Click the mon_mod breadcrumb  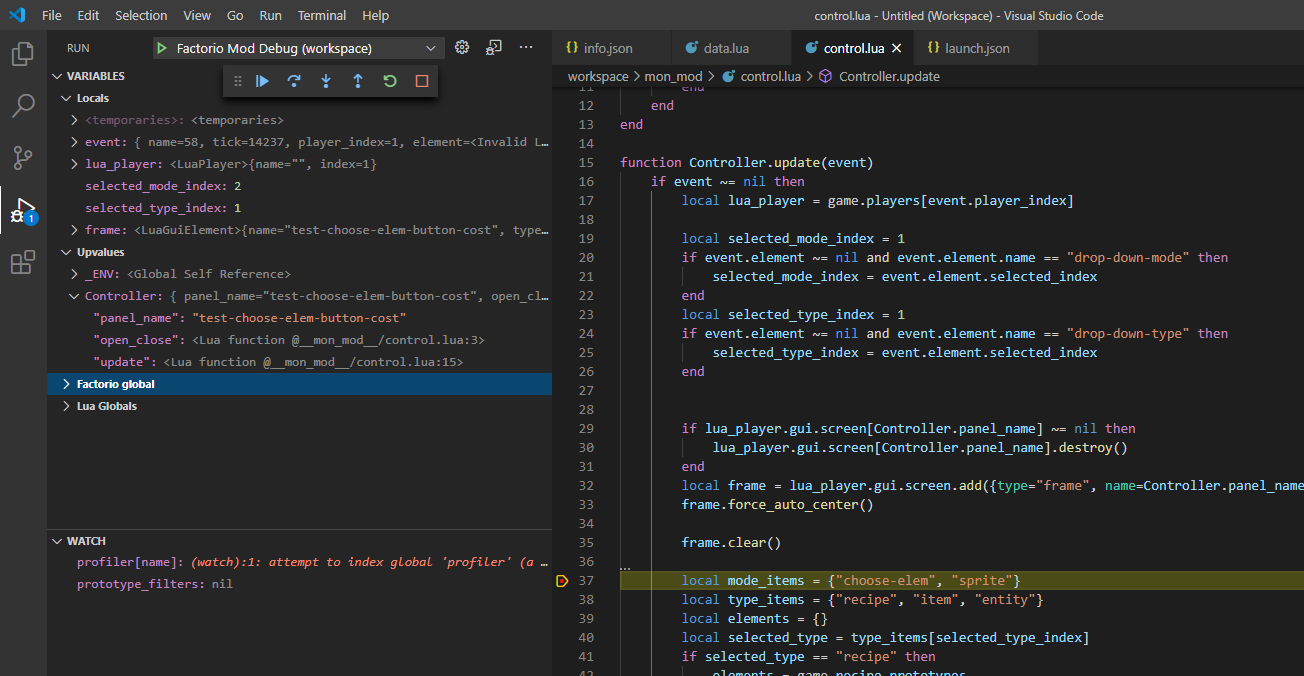click(671, 76)
